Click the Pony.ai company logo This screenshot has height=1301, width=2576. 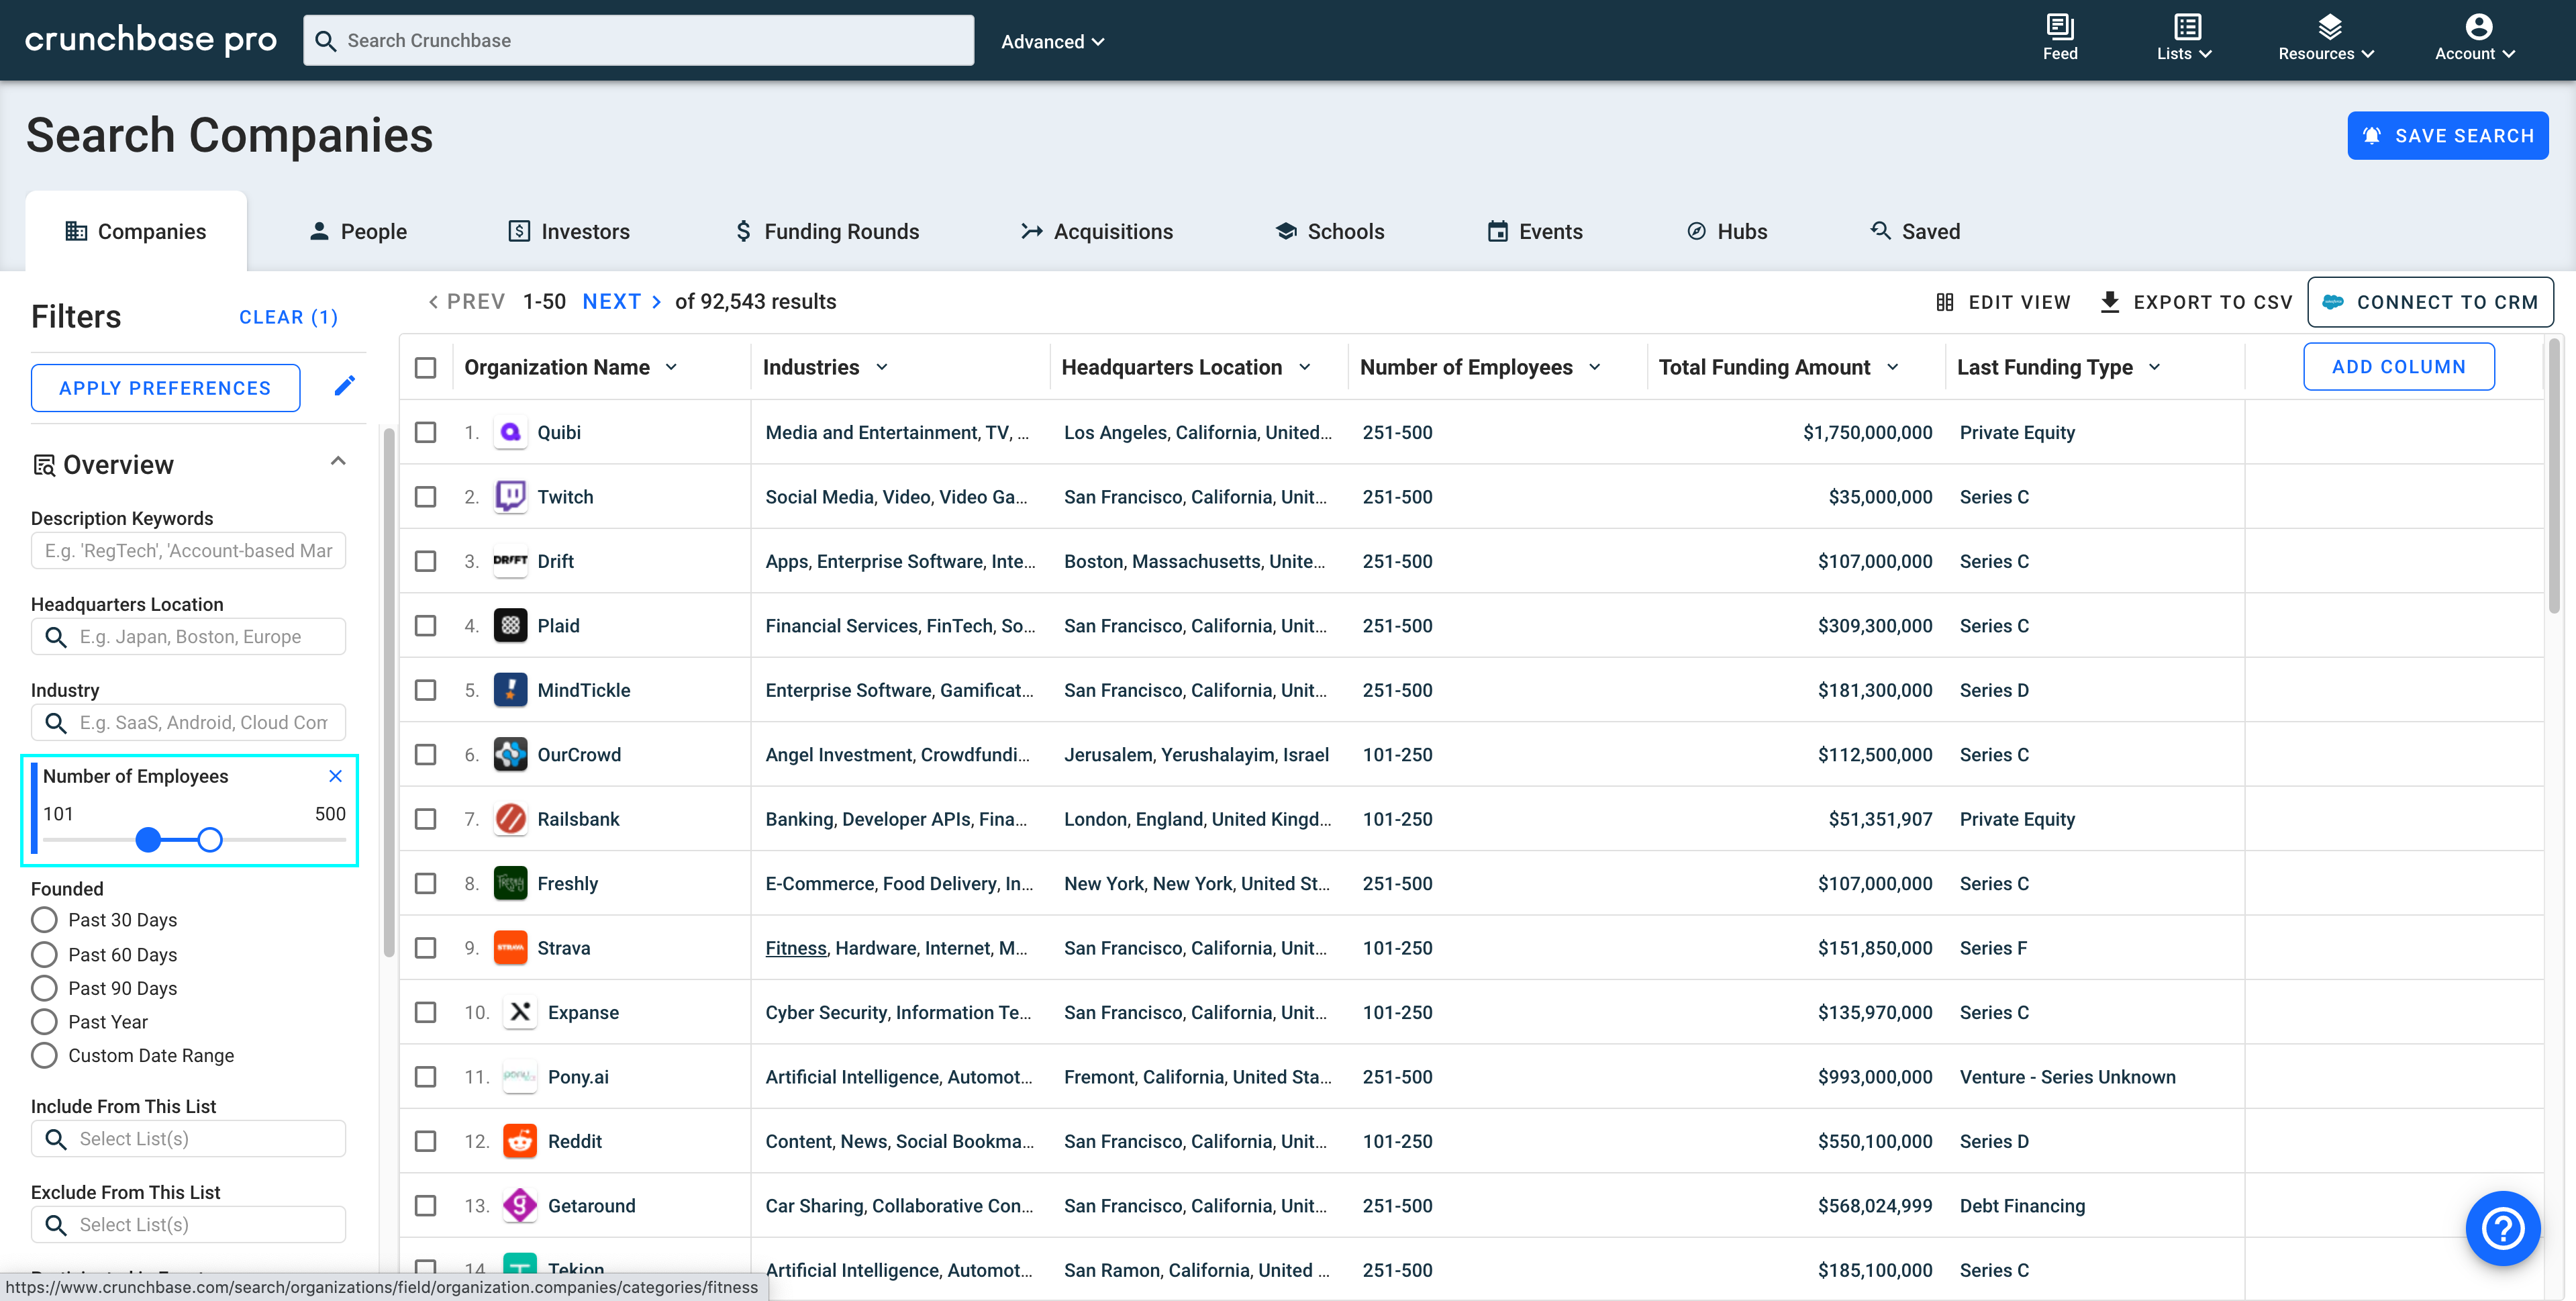520,1077
